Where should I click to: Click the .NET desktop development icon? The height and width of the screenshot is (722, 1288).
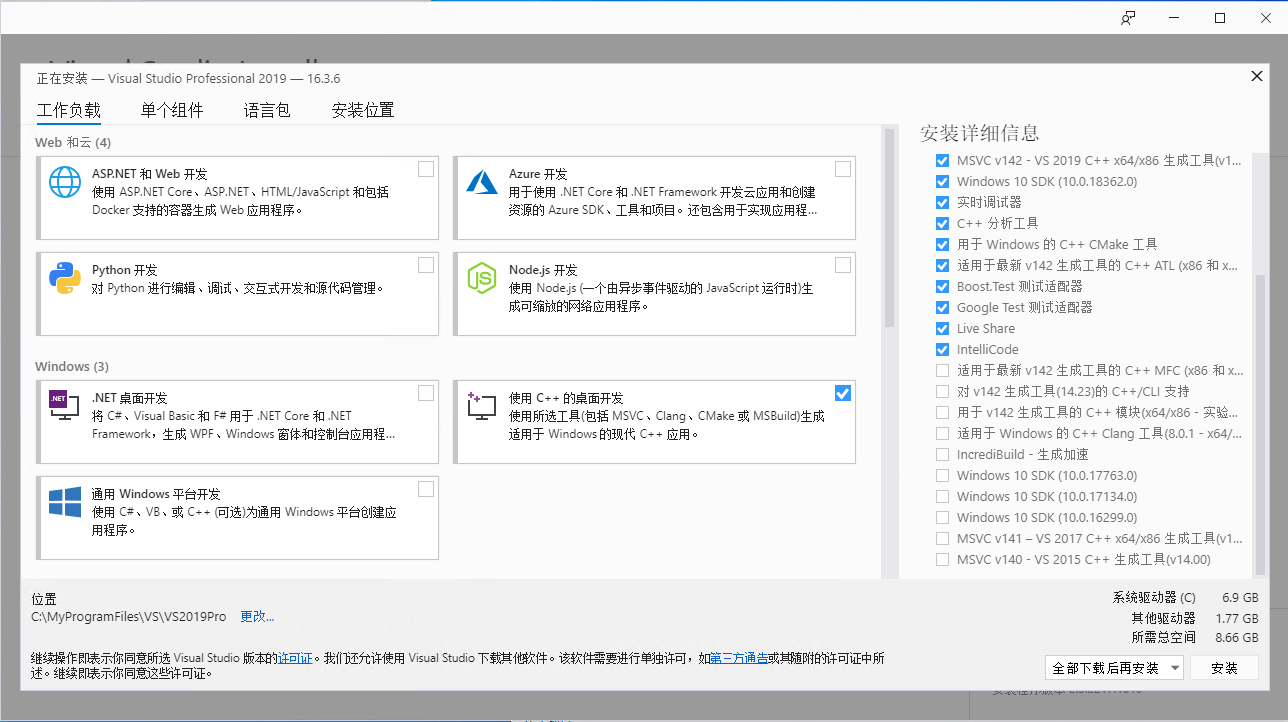65,405
